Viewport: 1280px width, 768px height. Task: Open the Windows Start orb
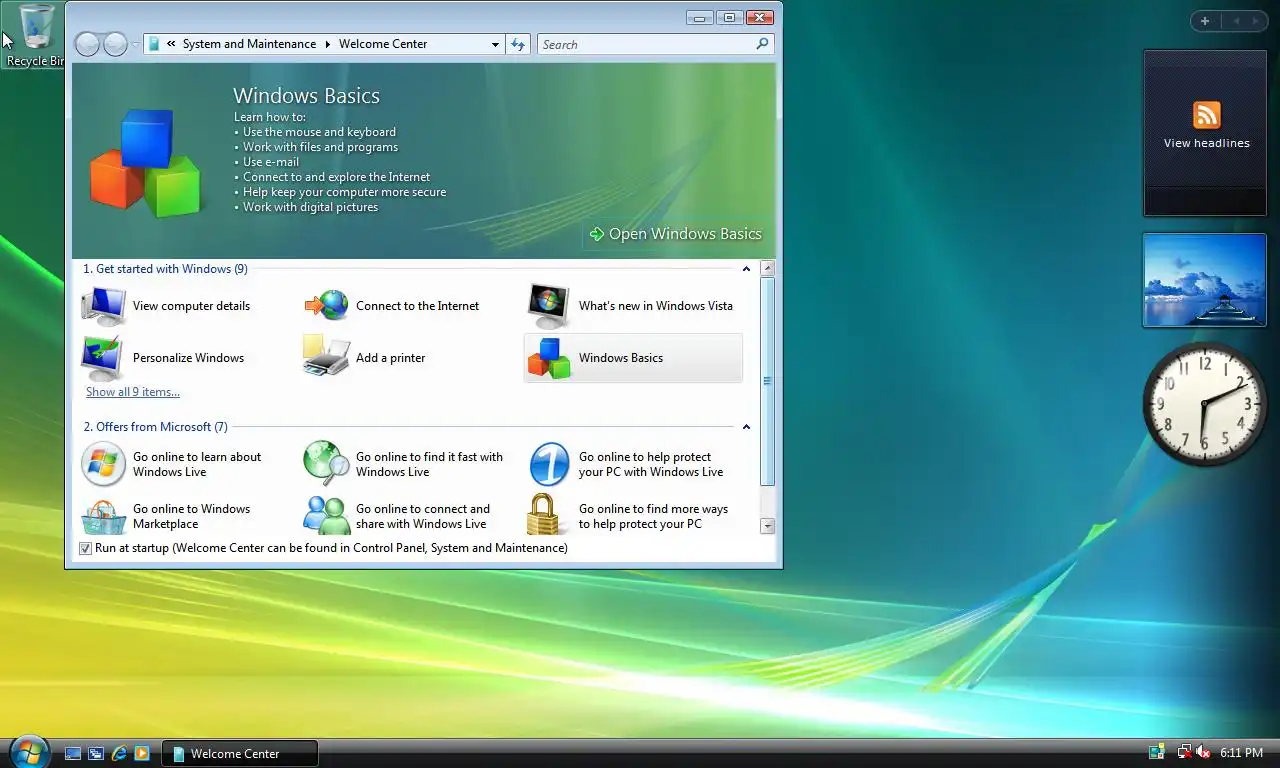pos(29,752)
